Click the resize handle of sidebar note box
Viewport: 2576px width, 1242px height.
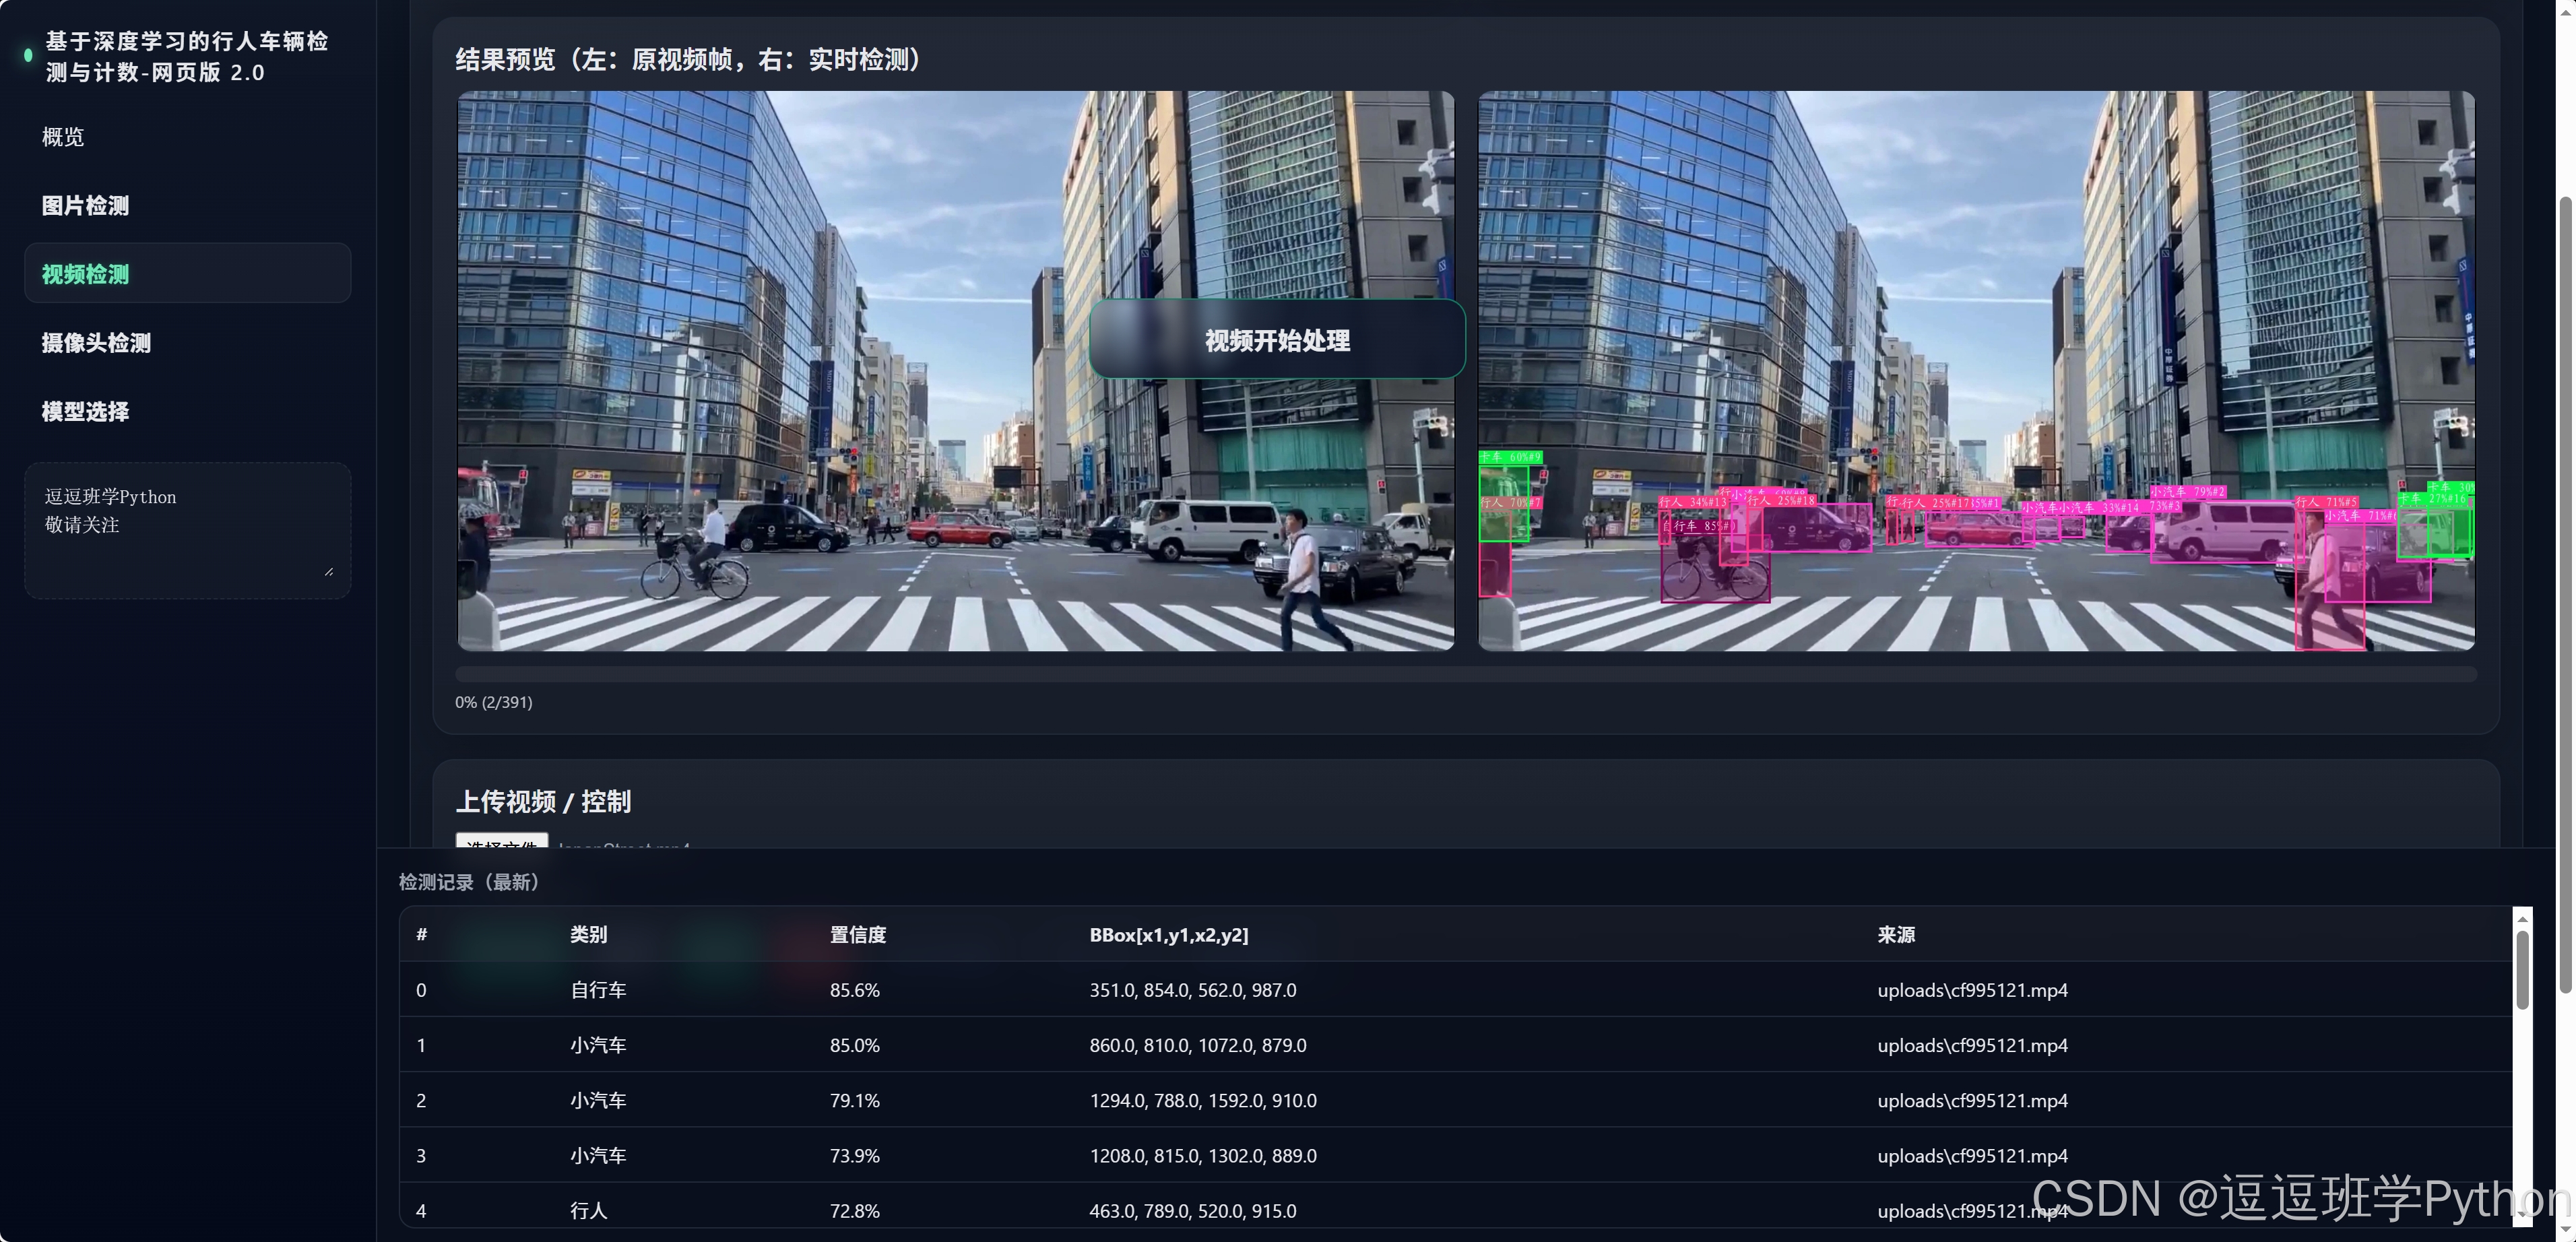(328, 572)
